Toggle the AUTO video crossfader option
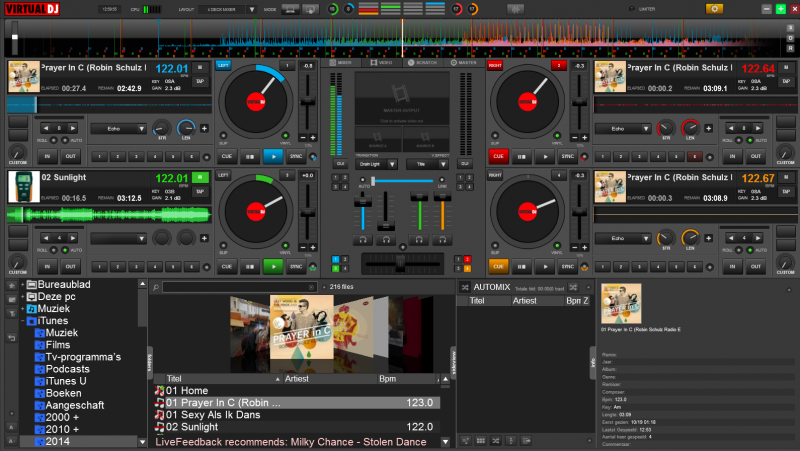 coord(363,180)
